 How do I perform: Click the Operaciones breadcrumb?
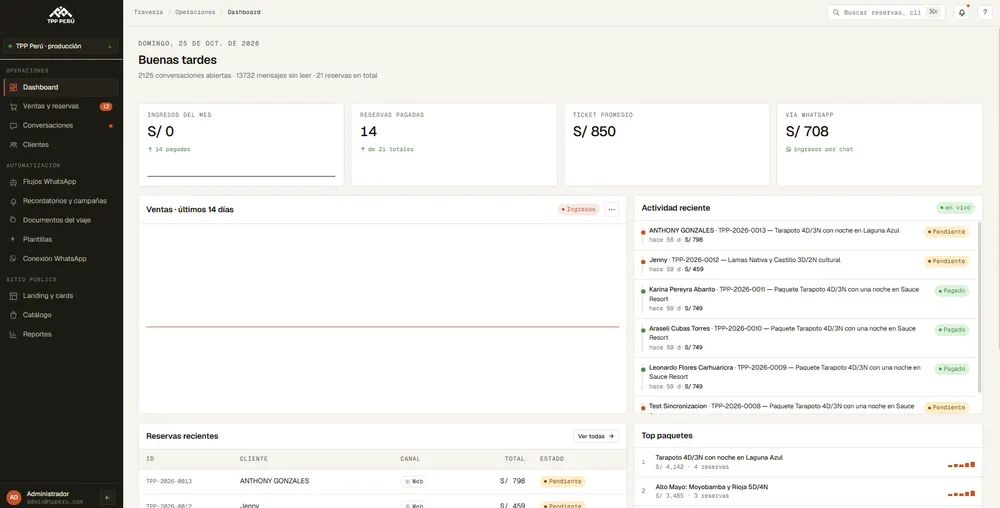coord(195,12)
